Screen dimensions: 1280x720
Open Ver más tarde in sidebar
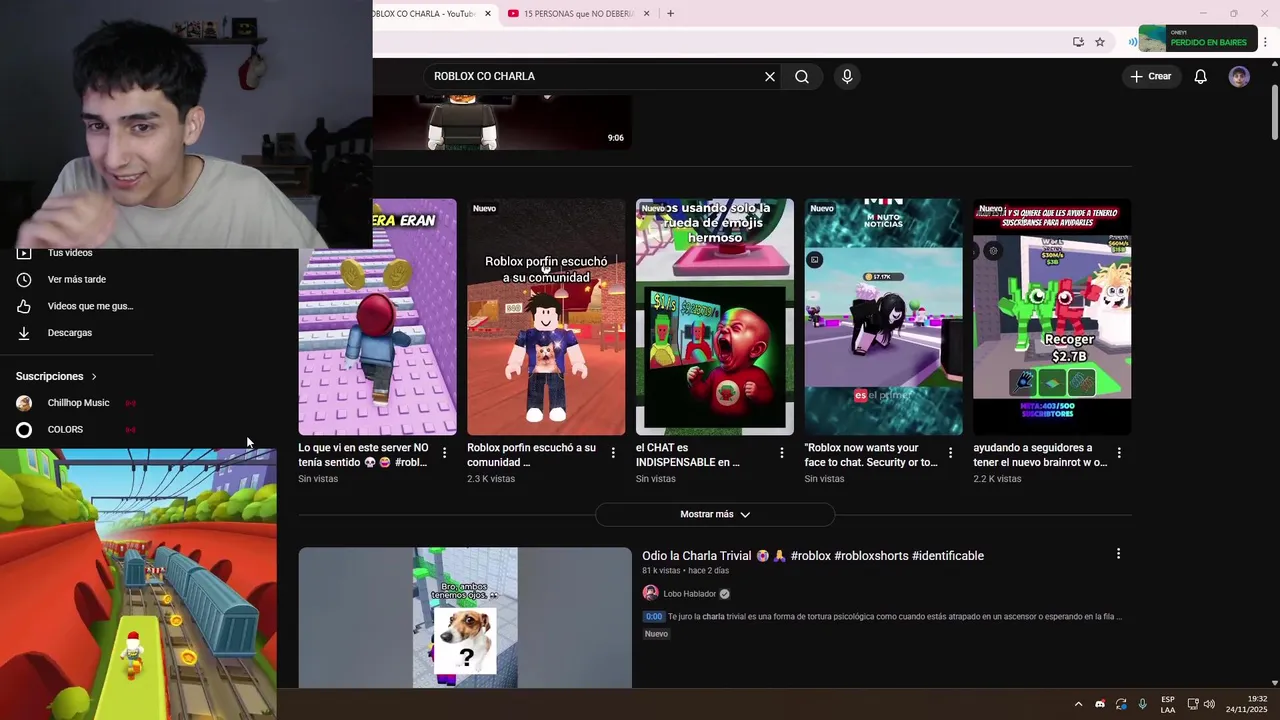77,279
